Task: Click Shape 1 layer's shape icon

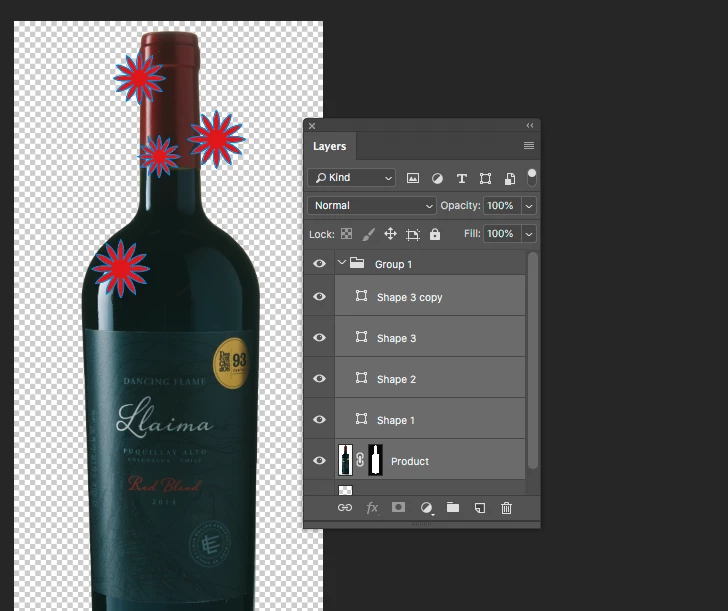Action: click(361, 418)
